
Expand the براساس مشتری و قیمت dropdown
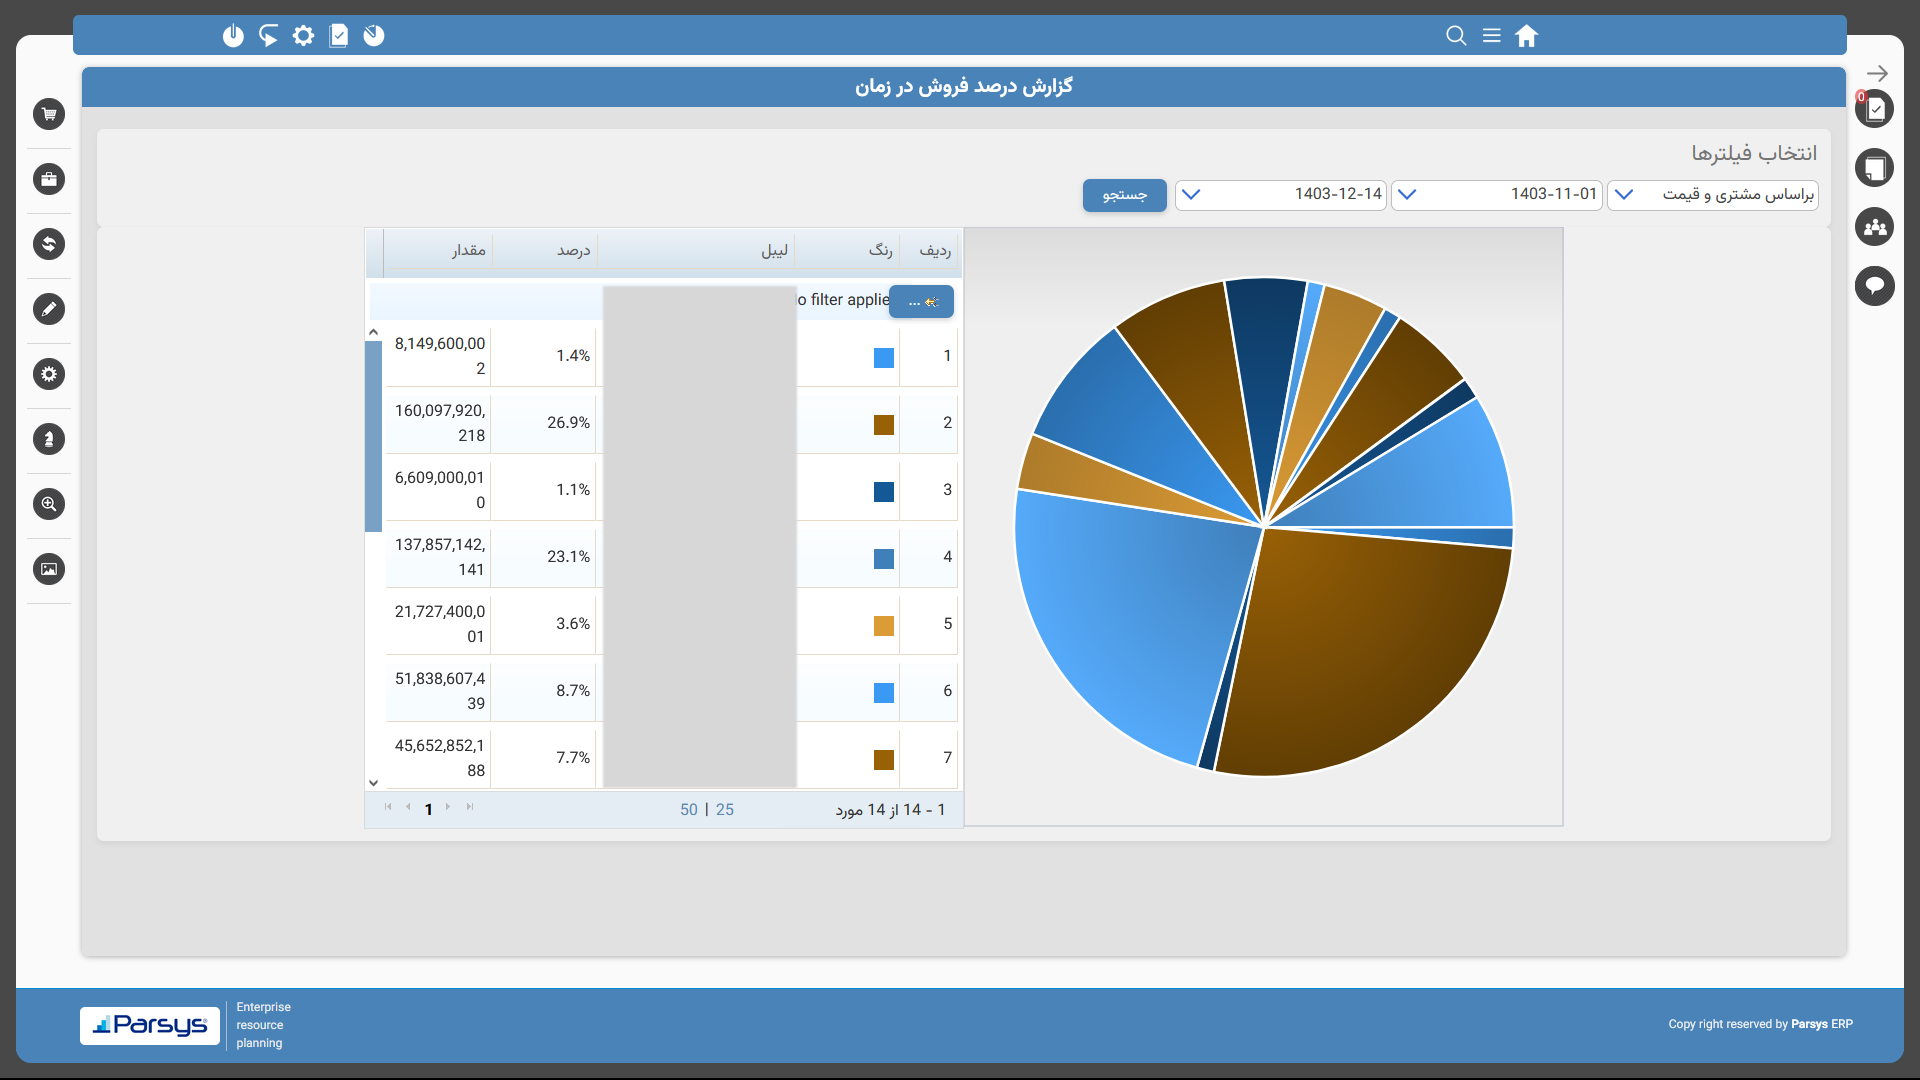point(1624,195)
